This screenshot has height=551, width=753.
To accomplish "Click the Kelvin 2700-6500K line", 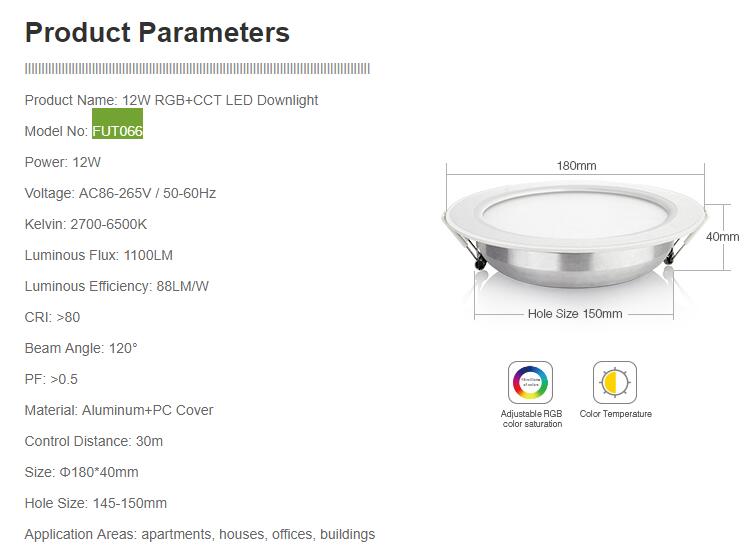I will pyautogui.click(x=85, y=224).
